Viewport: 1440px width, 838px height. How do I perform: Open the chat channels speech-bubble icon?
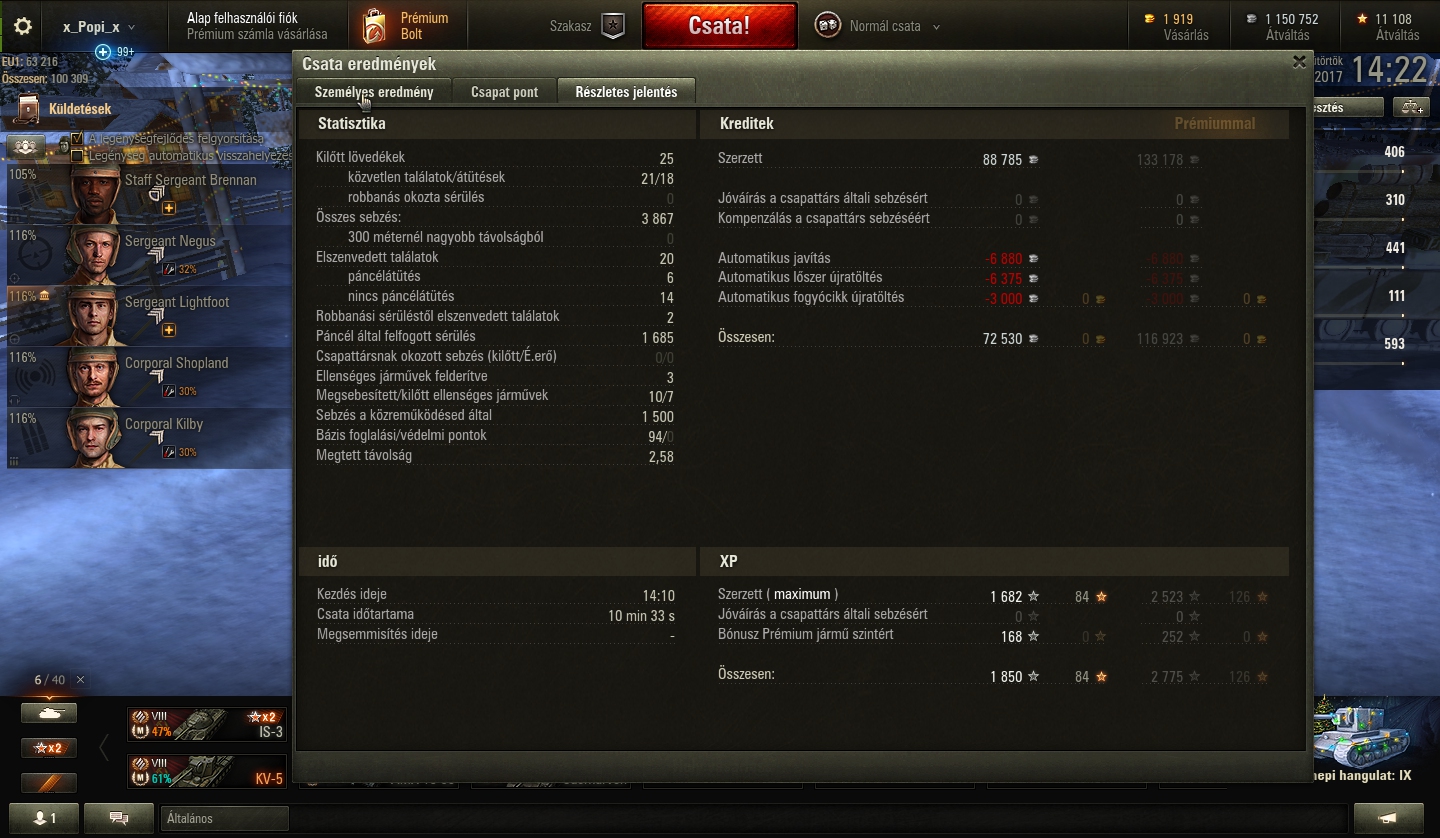point(119,818)
